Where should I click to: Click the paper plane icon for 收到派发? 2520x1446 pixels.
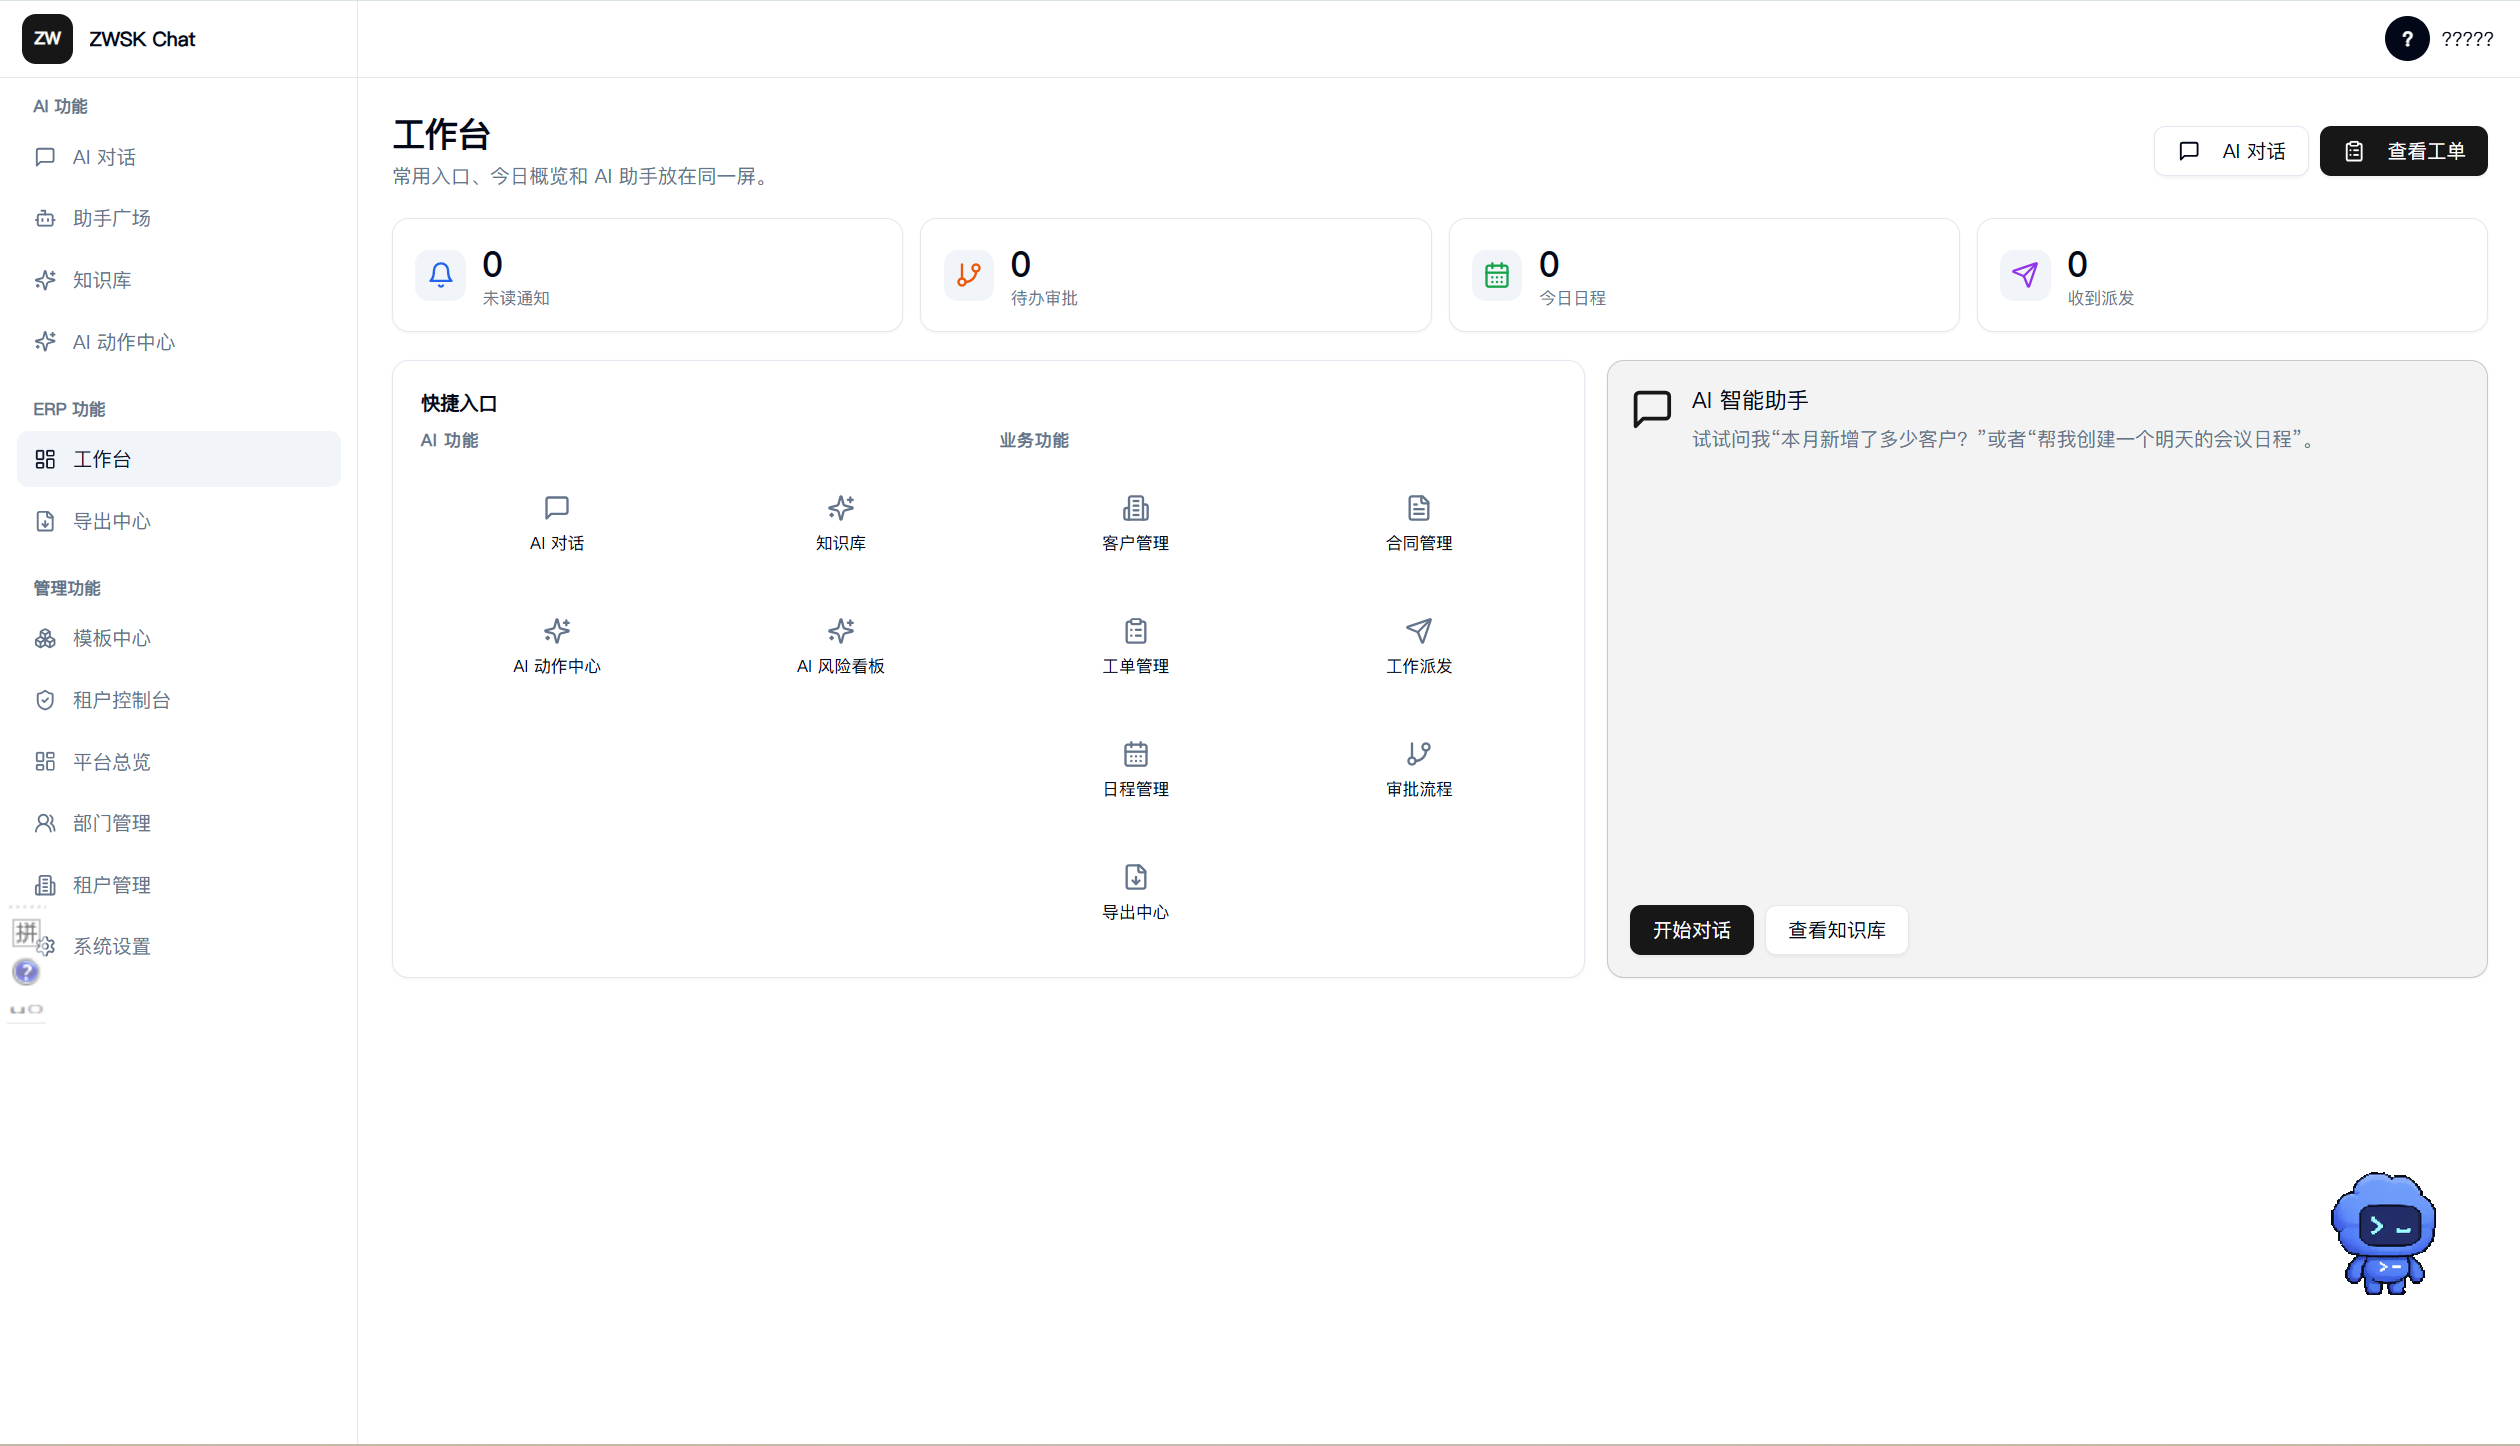(x=2024, y=275)
